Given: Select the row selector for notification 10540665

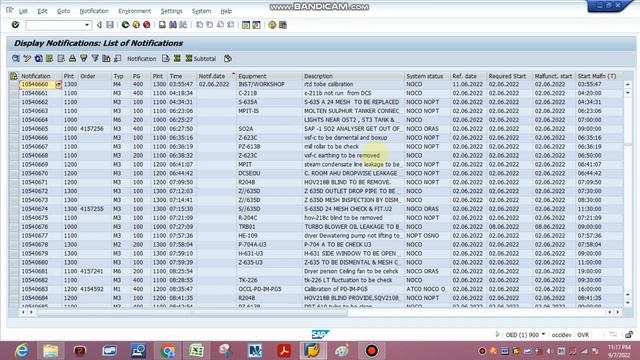Looking at the screenshot, I should coord(14,129).
